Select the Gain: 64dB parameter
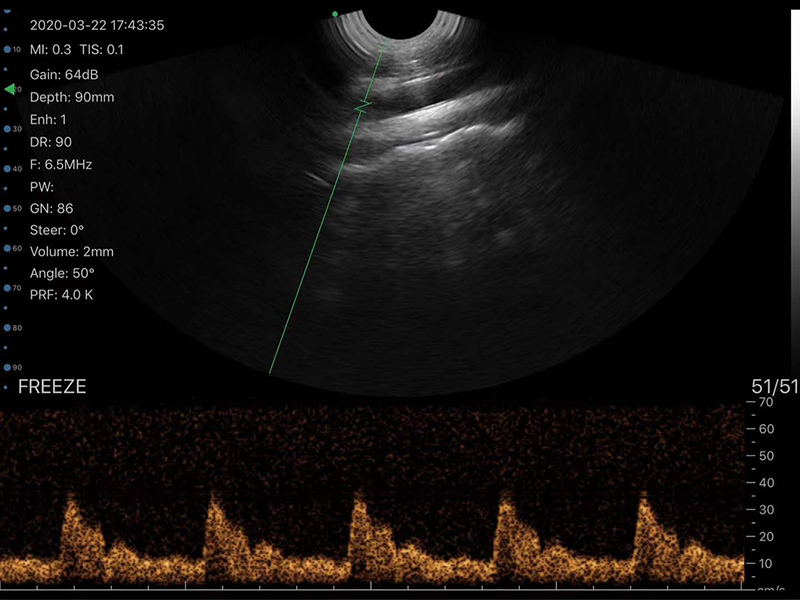 64,75
